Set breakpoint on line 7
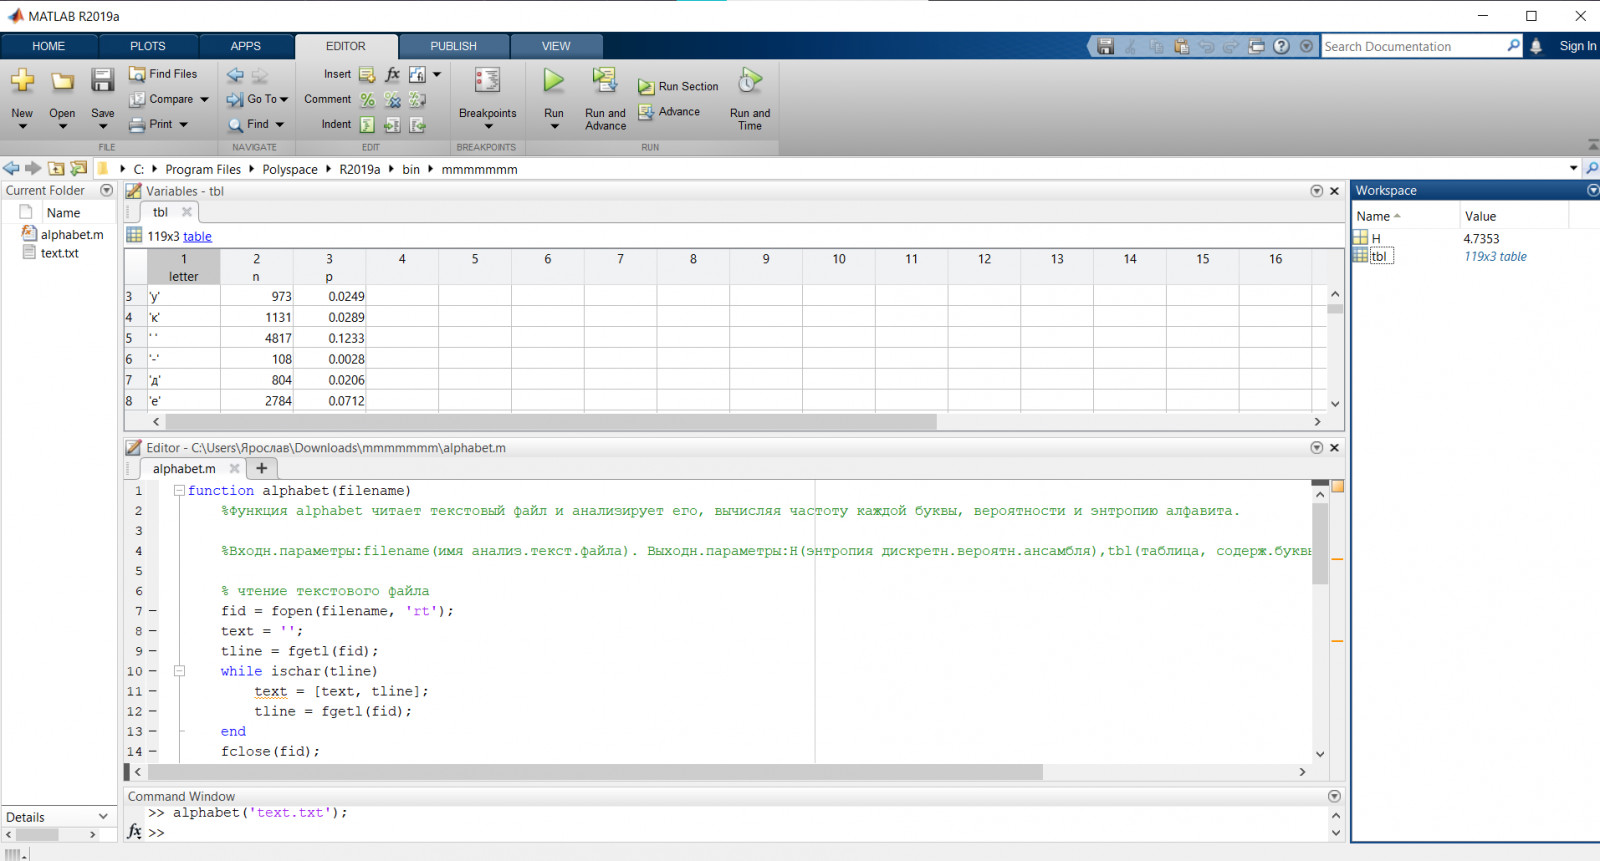Image resolution: width=1600 pixels, height=861 pixels. pyautogui.click(x=153, y=611)
